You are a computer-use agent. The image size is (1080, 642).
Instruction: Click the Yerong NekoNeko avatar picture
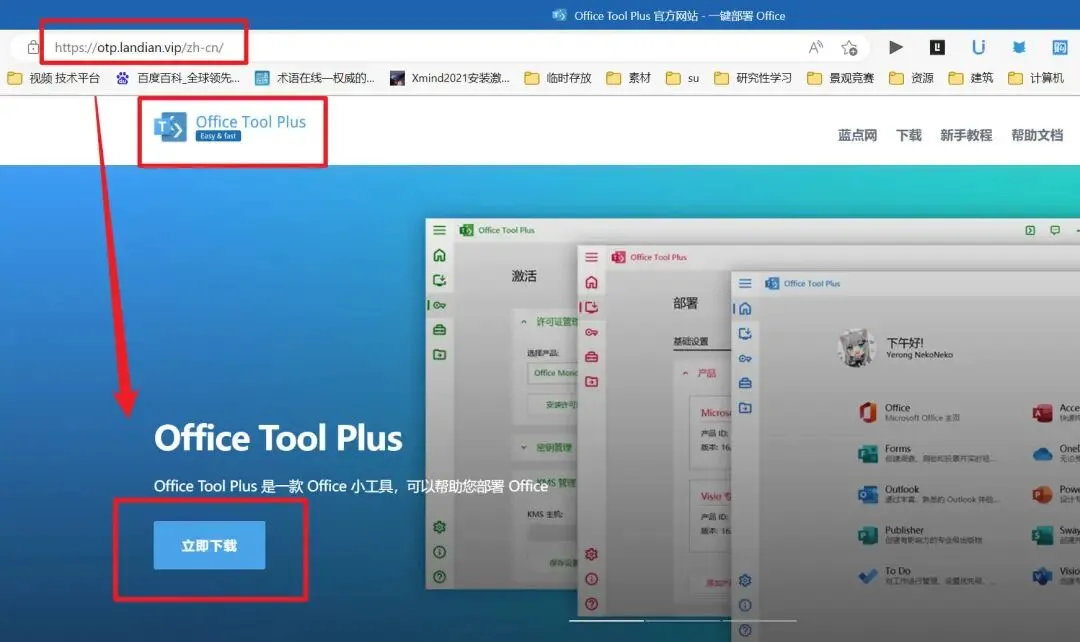pos(856,347)
